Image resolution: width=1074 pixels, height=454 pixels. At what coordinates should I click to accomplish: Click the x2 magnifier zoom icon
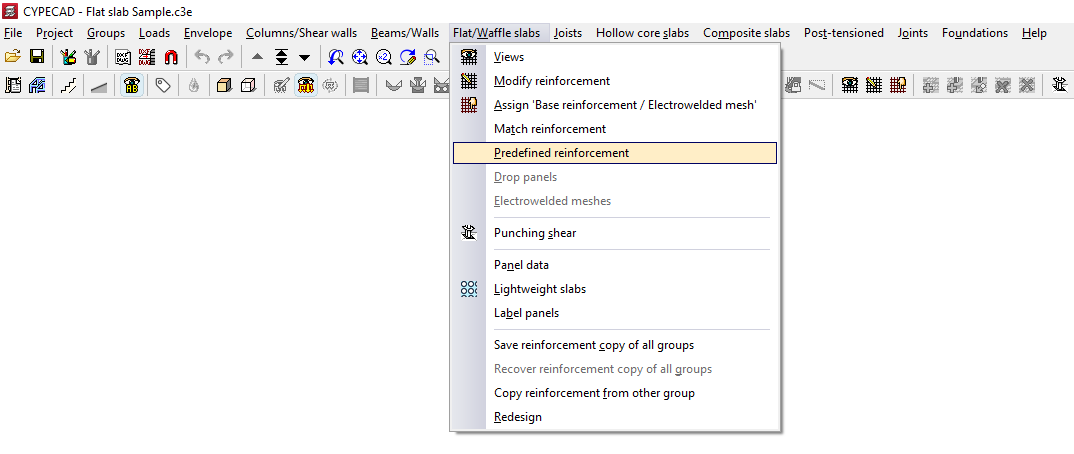click(x=383, y=57)
